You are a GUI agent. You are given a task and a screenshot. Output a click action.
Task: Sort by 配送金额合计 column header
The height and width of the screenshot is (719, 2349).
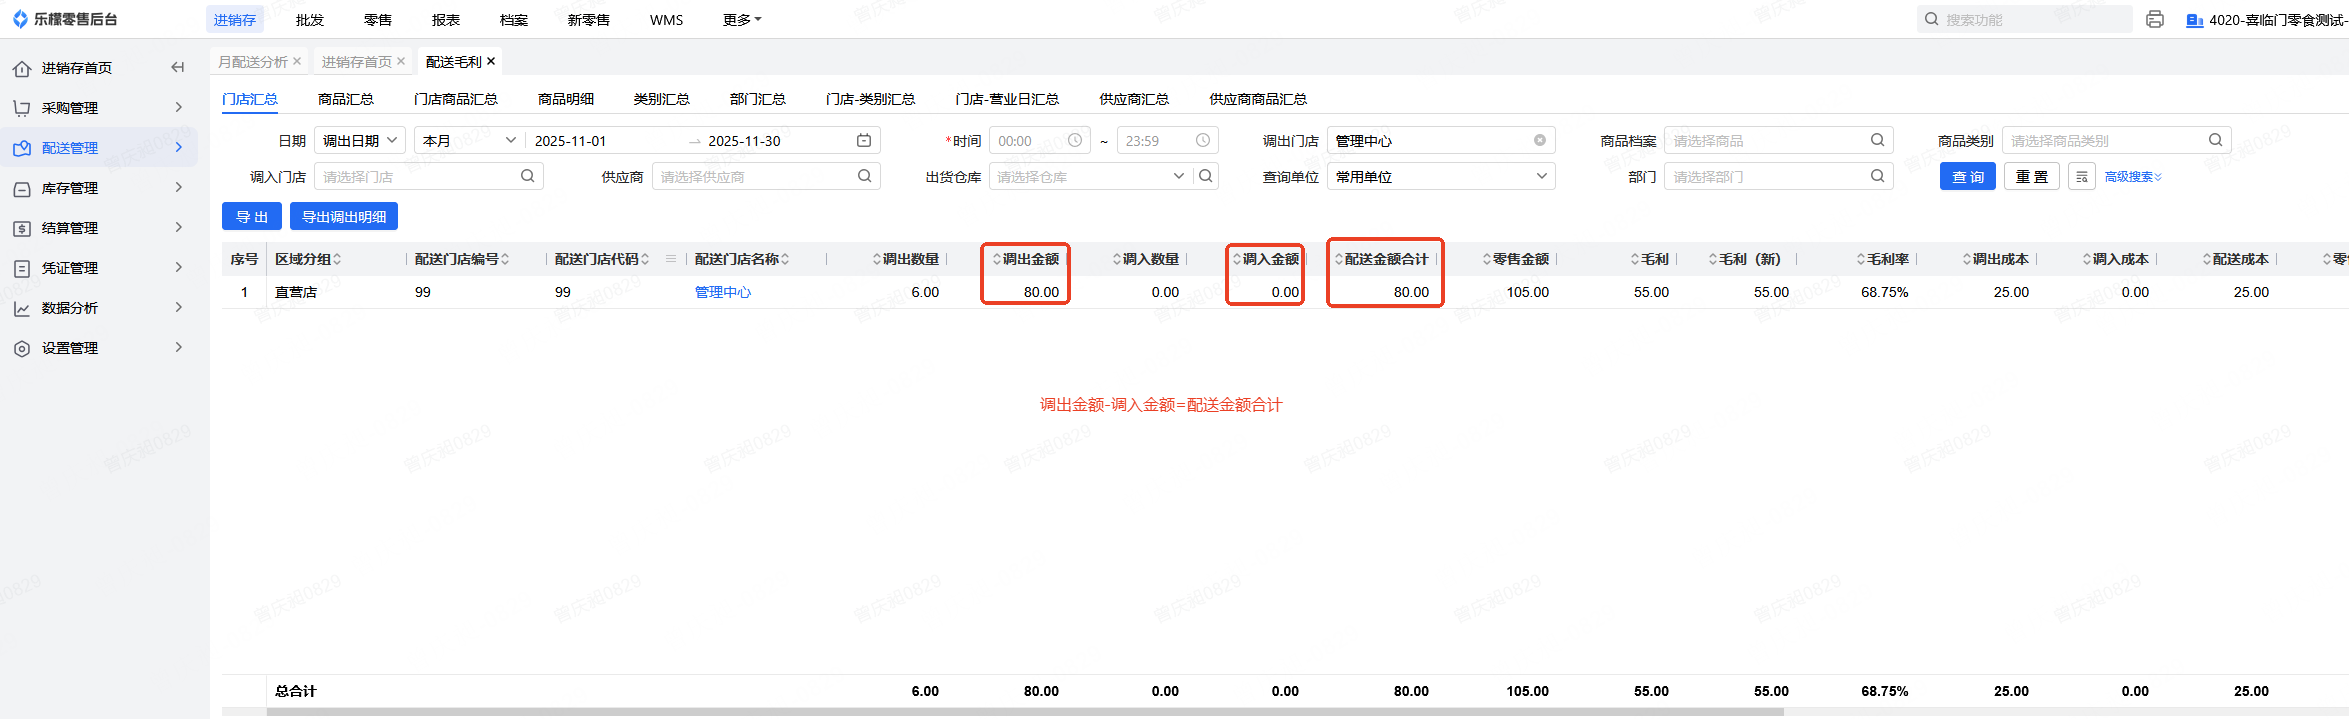click(1382, 259)
